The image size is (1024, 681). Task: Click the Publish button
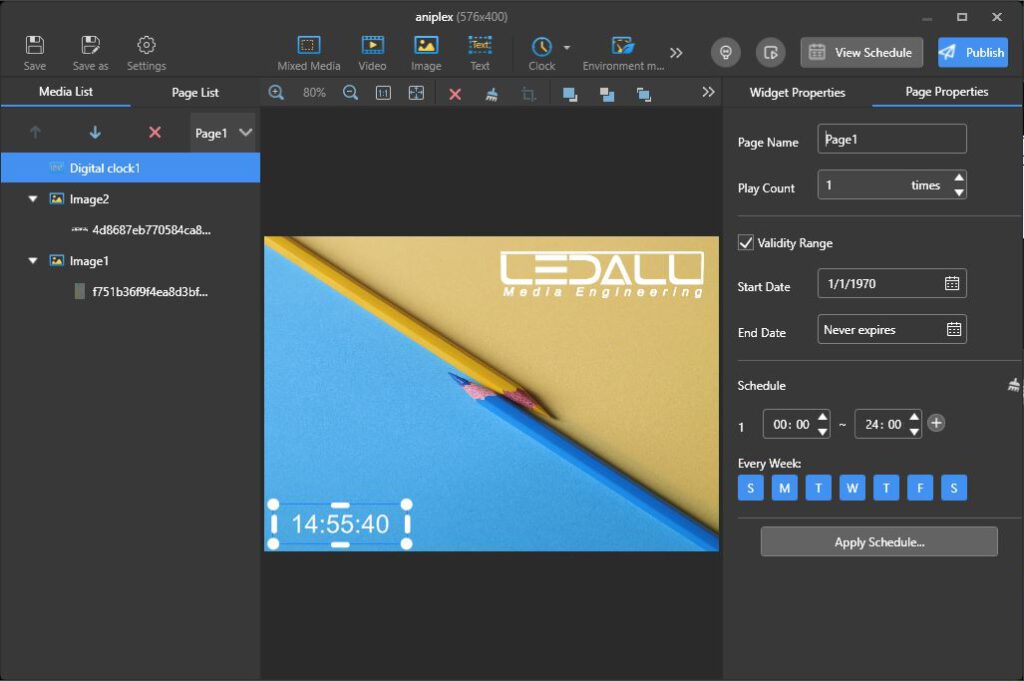click(973, 52)
